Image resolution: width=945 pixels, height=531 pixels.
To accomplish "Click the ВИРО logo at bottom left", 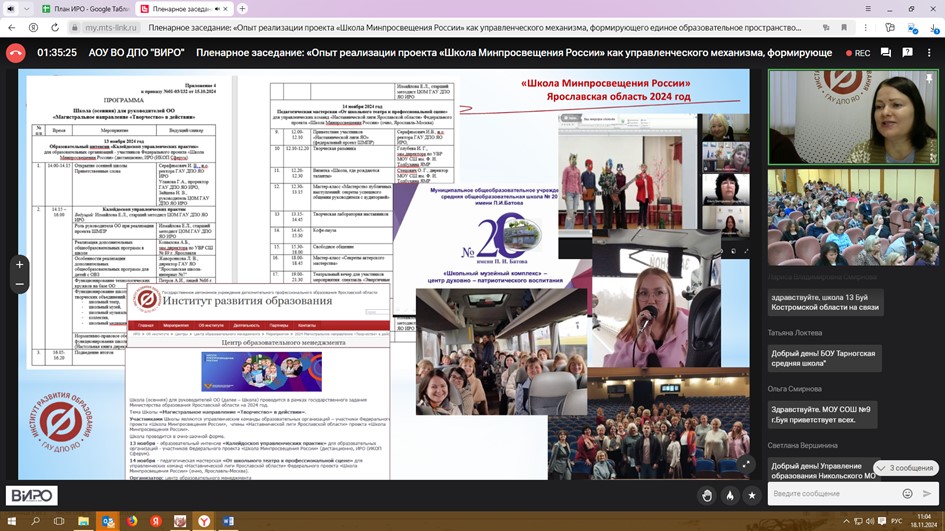I will pos(32,495).
